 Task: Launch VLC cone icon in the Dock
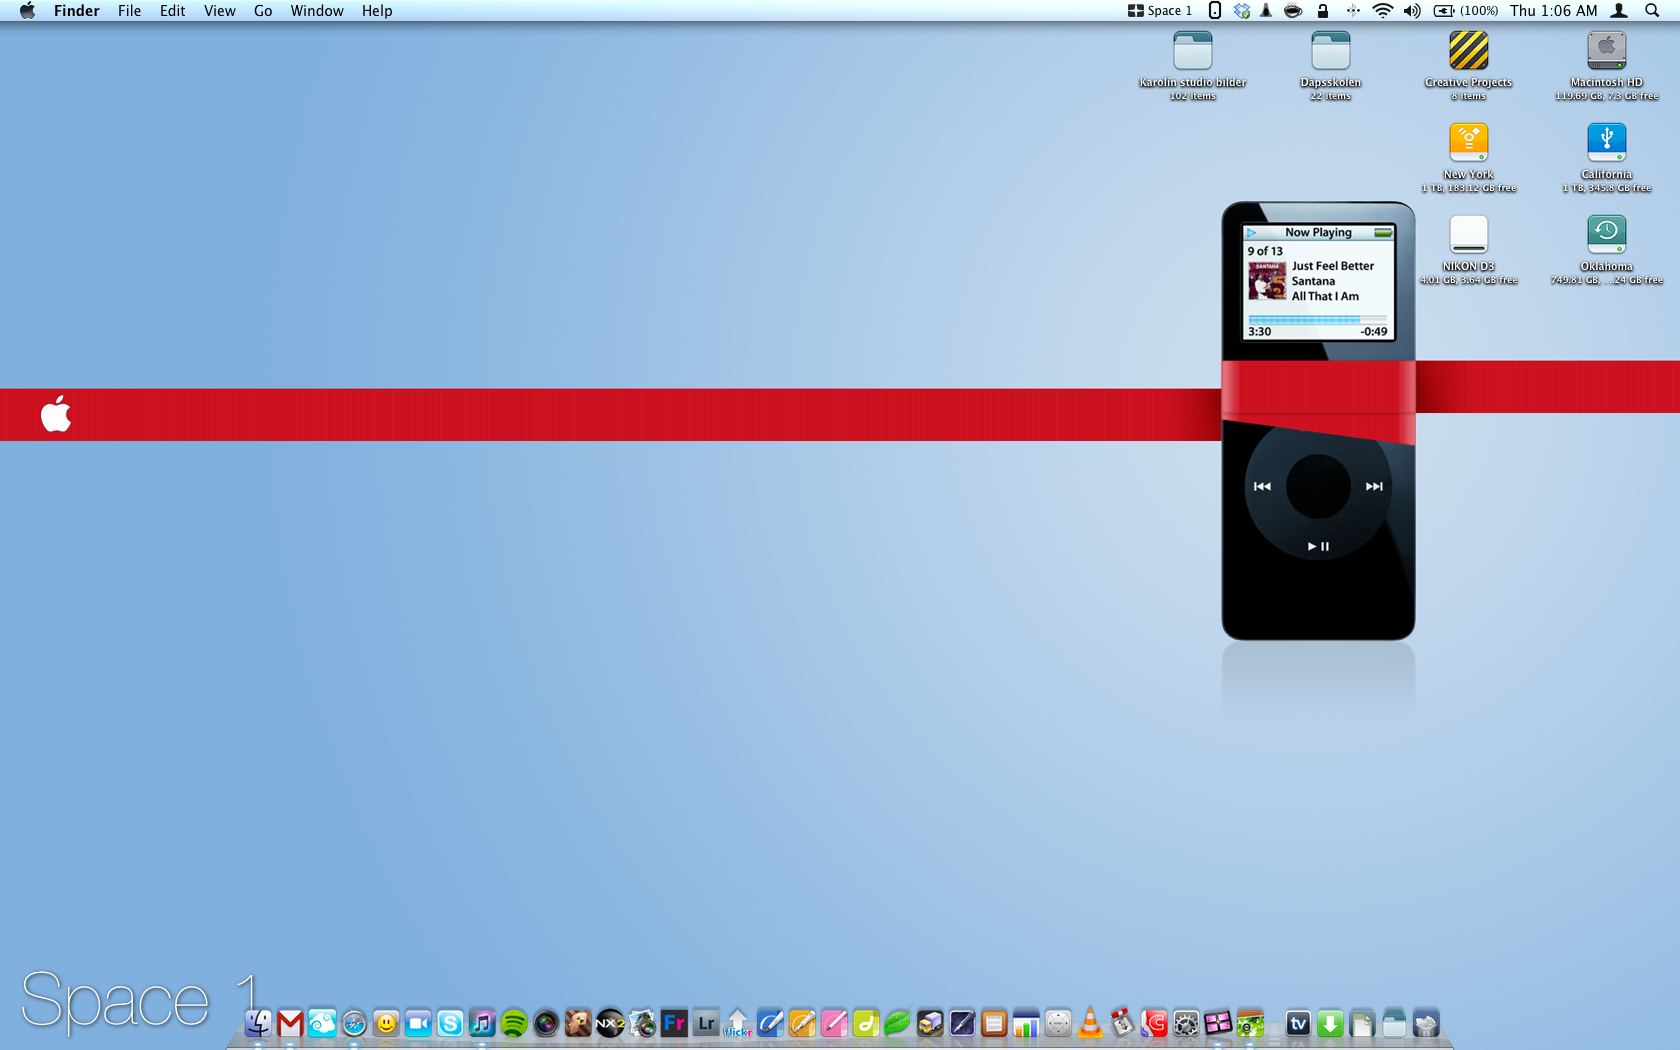pos(1090,1023)
